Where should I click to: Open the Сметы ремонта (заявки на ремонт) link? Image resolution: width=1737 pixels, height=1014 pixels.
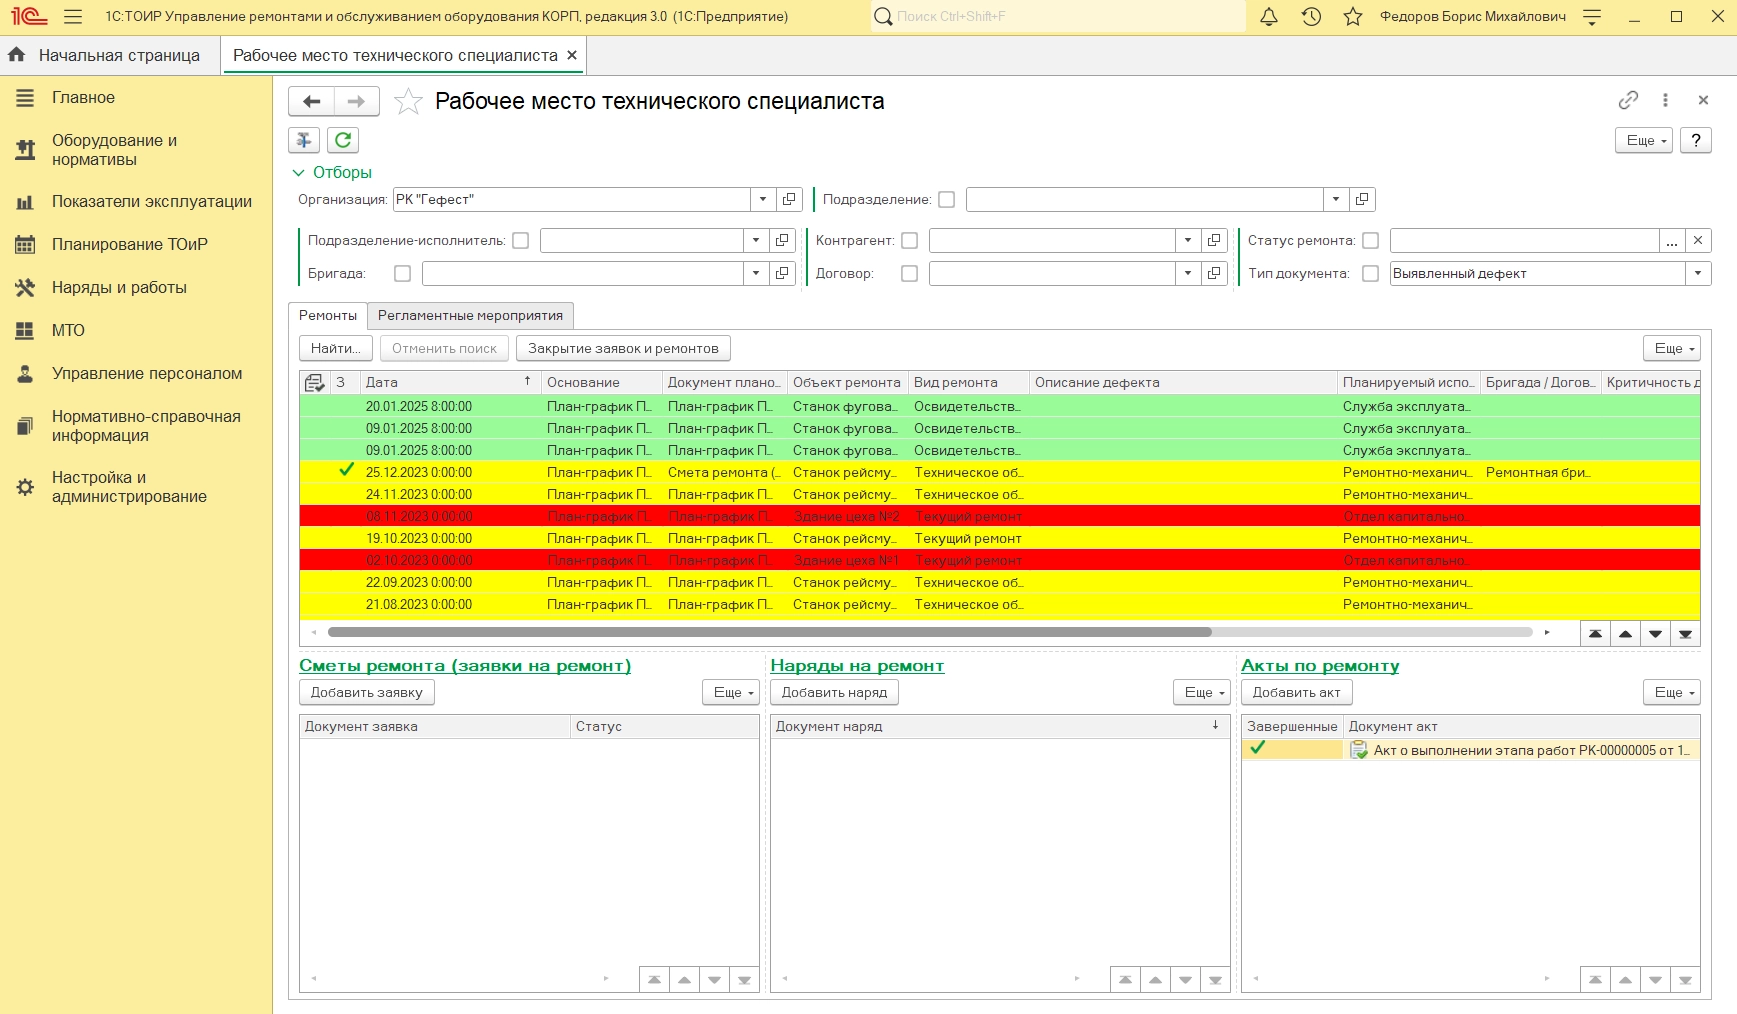(x=465, y=666)
